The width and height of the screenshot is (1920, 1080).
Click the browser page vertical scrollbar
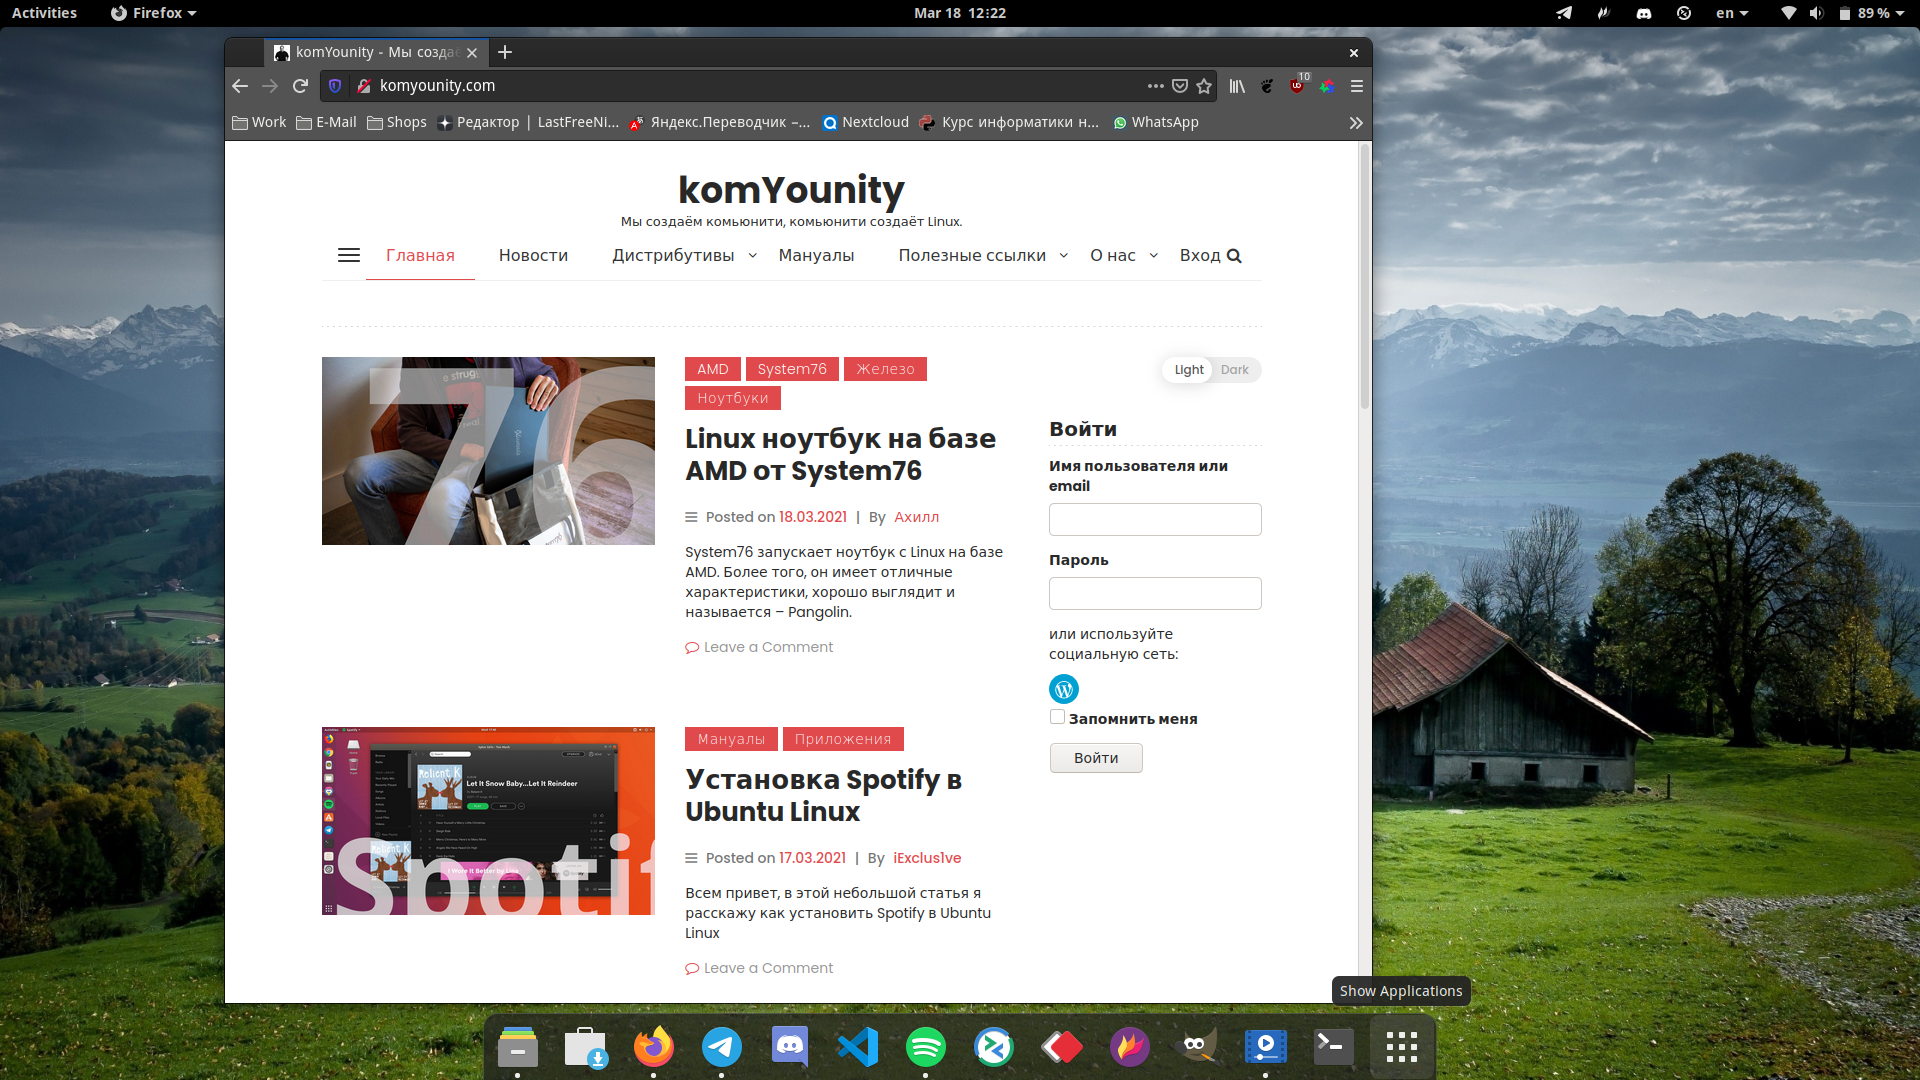click(1364, 278)
